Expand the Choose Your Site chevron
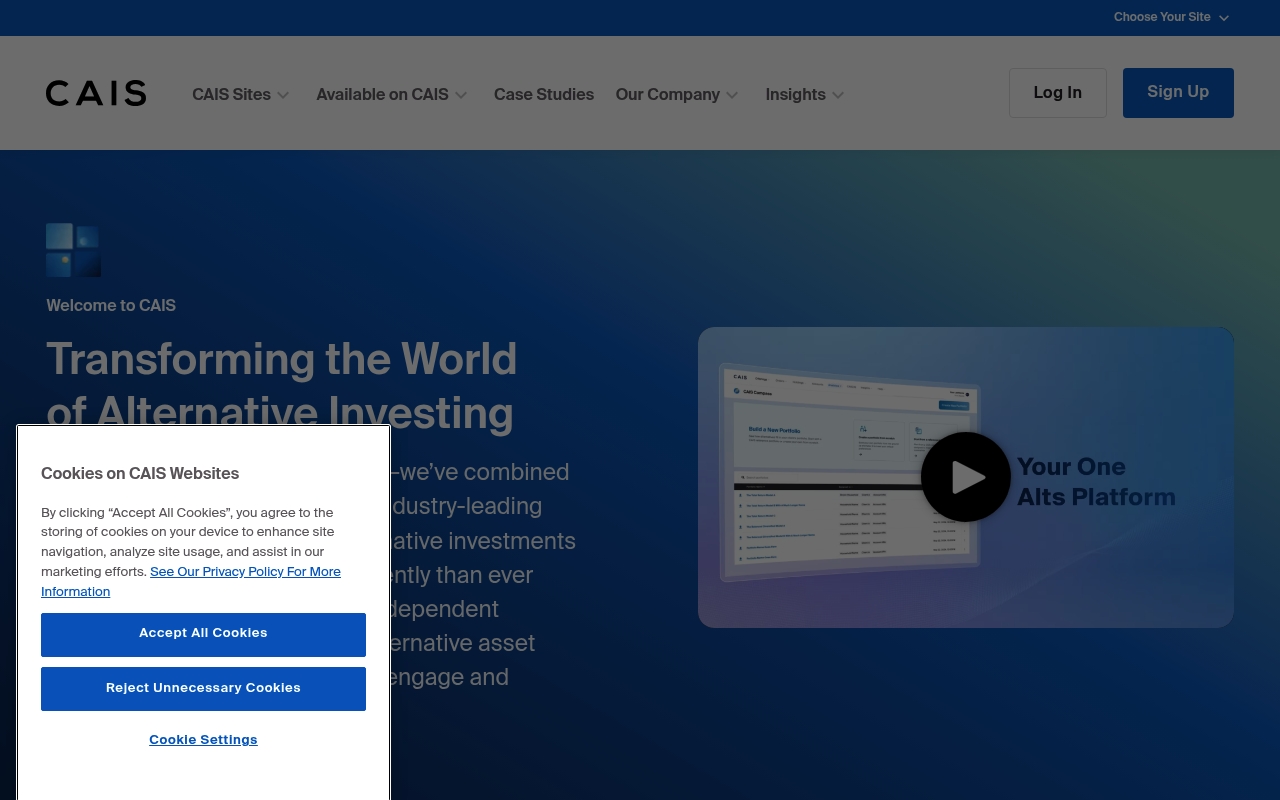The height and width of the screenshot is (800, 1280). point(1224,18)
